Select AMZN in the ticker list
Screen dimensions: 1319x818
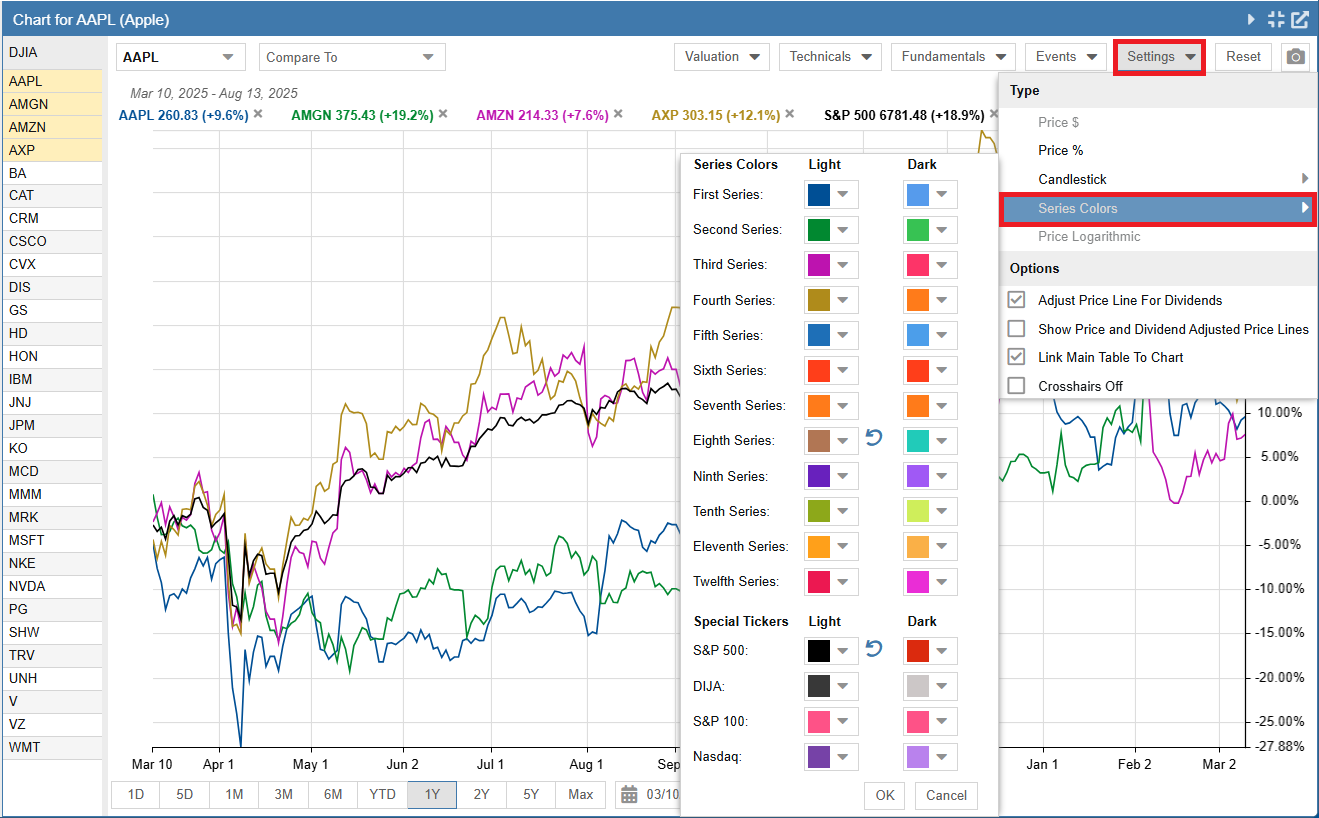(53, 127)
